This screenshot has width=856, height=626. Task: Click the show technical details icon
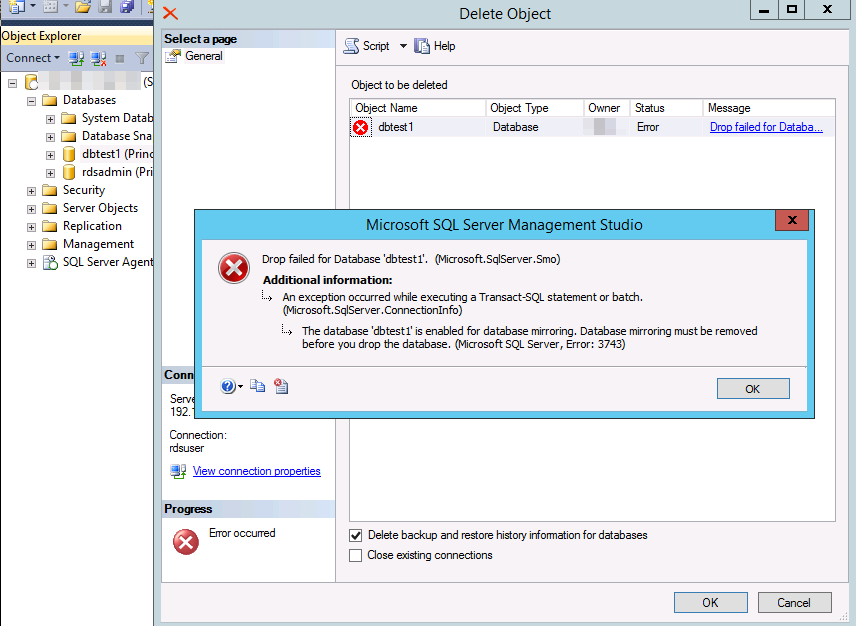281,386
